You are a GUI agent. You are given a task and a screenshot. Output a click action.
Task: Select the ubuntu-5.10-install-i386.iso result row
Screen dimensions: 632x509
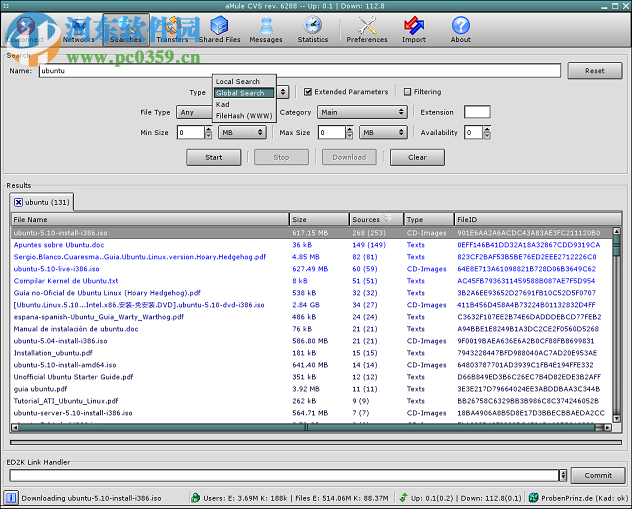click(312, 233)
